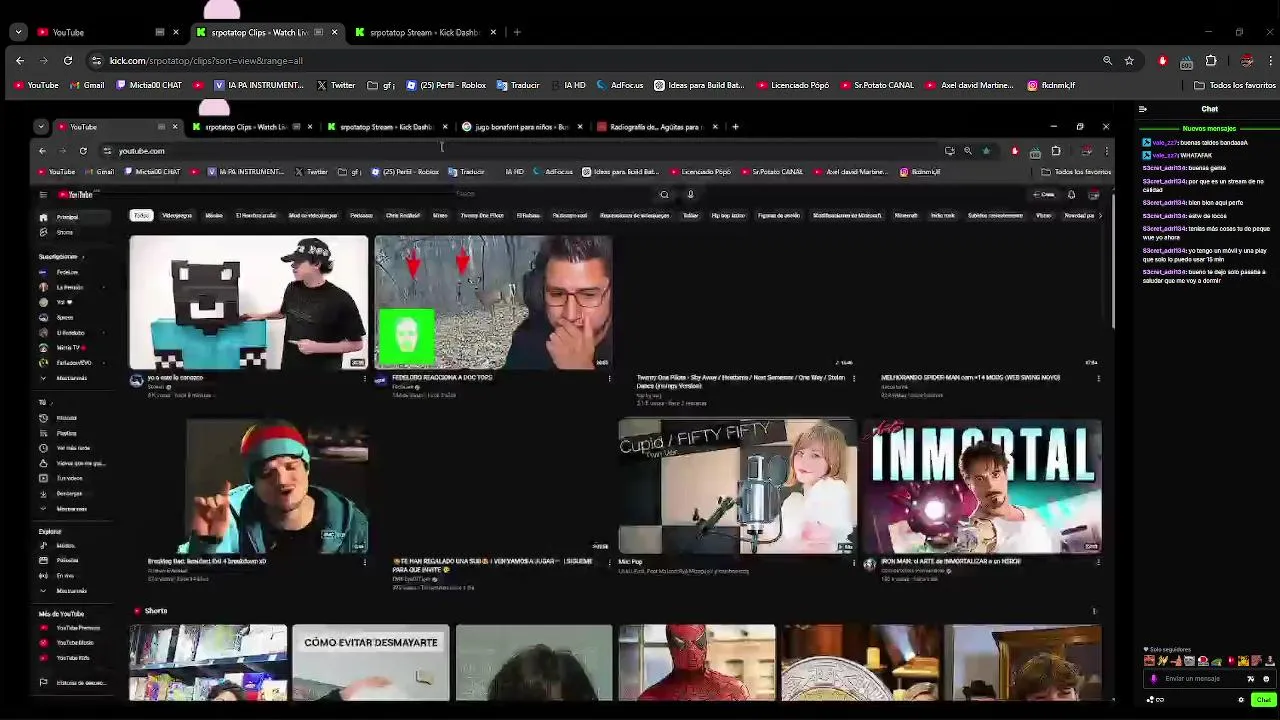Go back using the outer browser Back arrow
The height and width of the screenshot is (720, 1280).
(x=20, y=61)
